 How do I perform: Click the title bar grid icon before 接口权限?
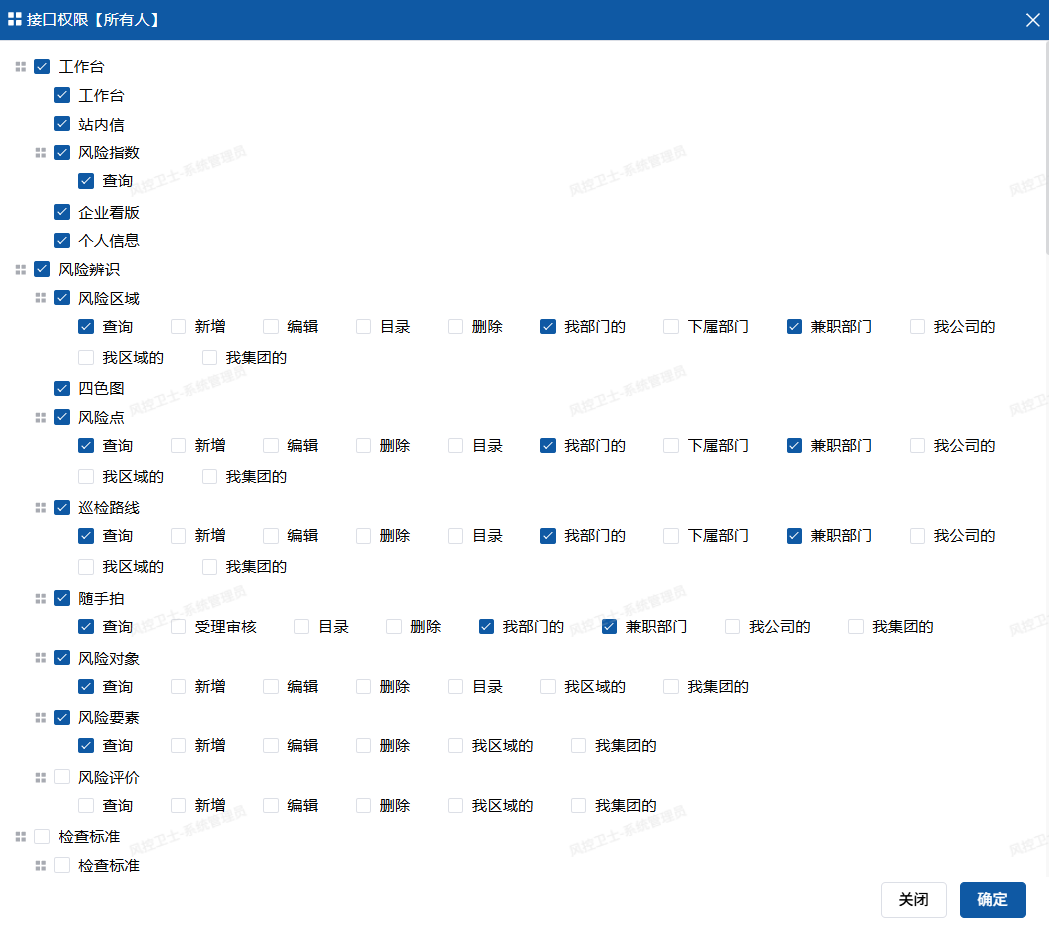(x=15, y=19)
